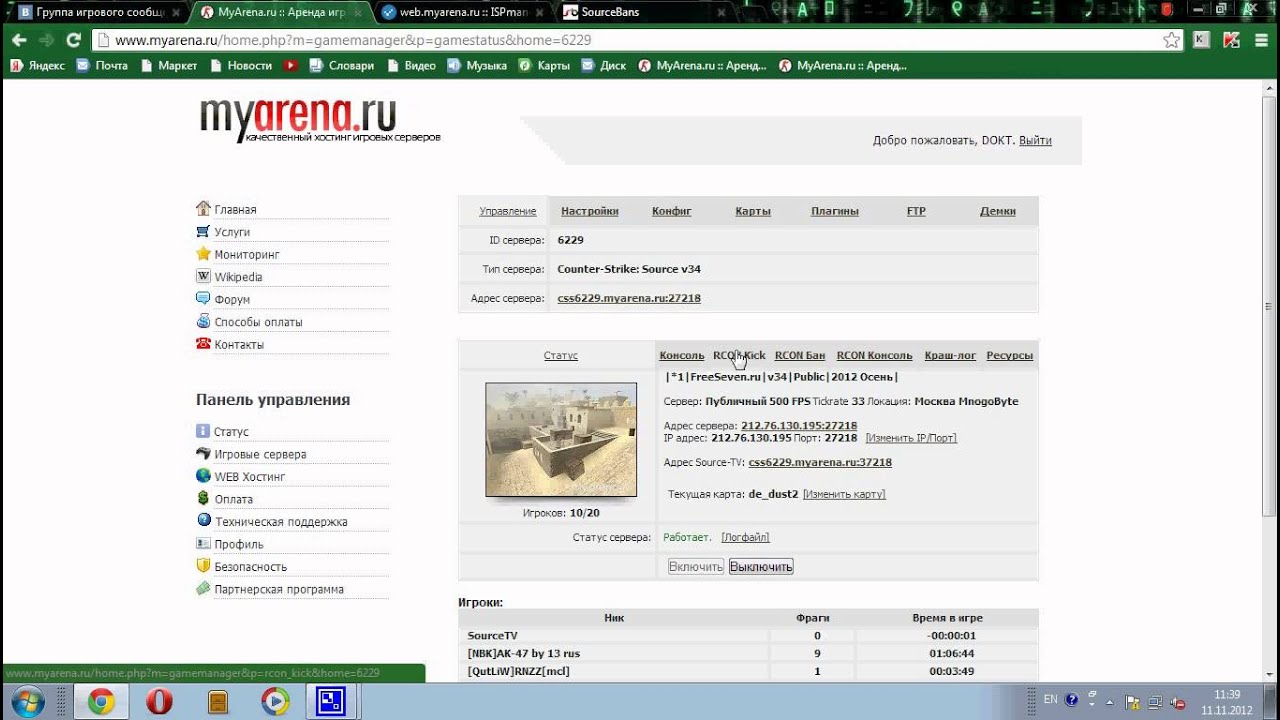Open Google Chrome from the taskbar
The width and height of the screenshot is (1280, 720).
(101, 702)
